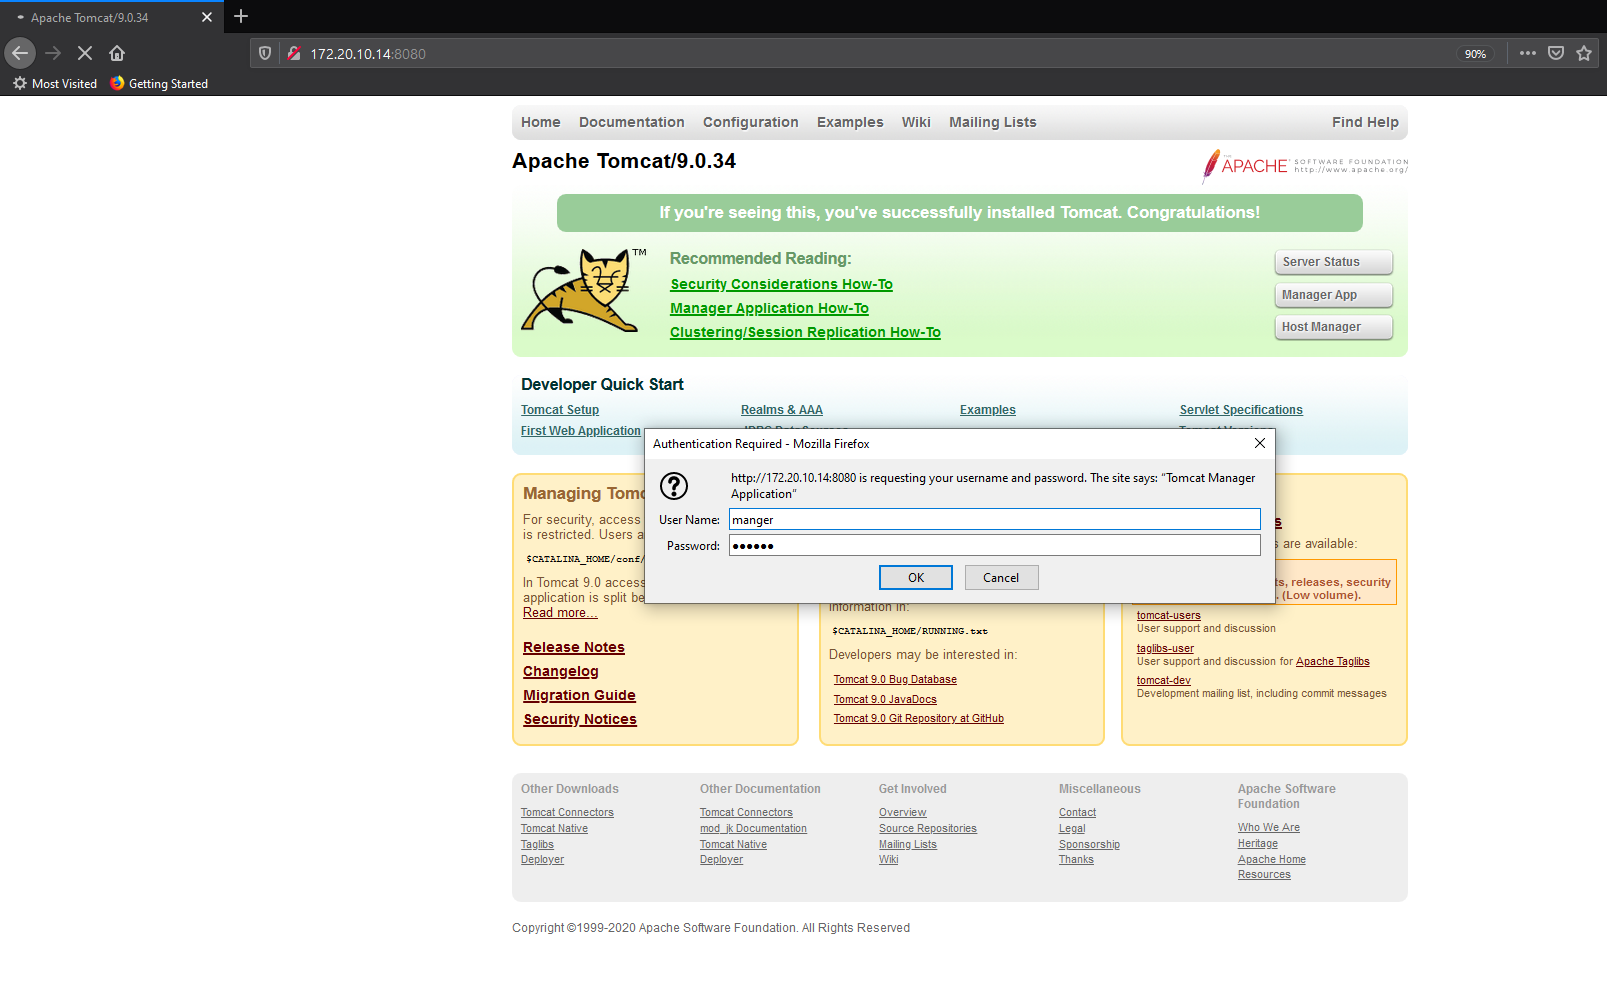Click the Tomcat cat mascot image

(x=583, y=291)
